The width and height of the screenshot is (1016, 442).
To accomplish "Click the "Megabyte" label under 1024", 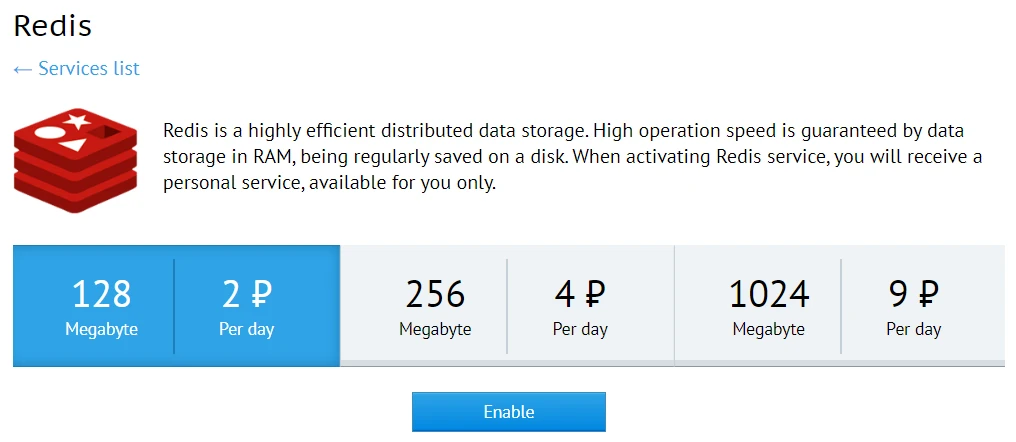I will click(x=768, y=329).
